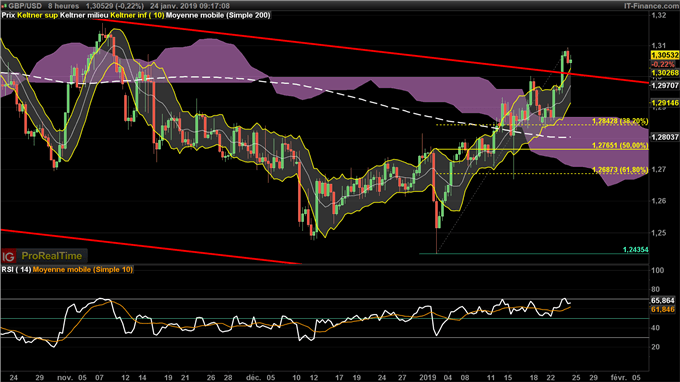
Task: Select the 'Keltner milieu' legend label
Action: pyautogui.click(x=84, y=15)
